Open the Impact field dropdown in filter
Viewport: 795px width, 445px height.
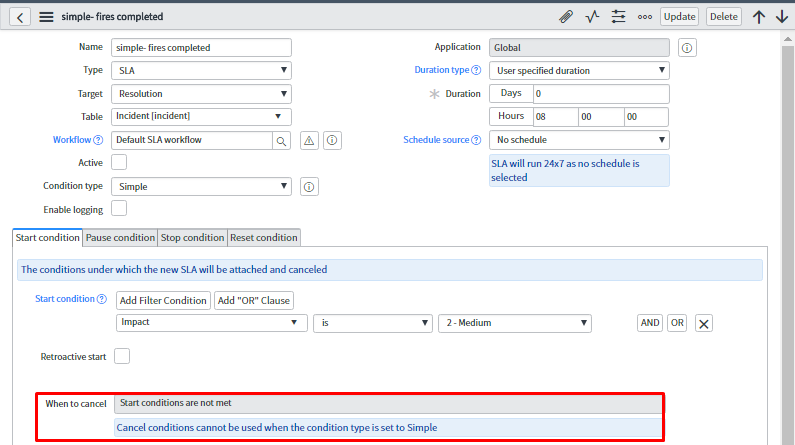click(211, 323)
